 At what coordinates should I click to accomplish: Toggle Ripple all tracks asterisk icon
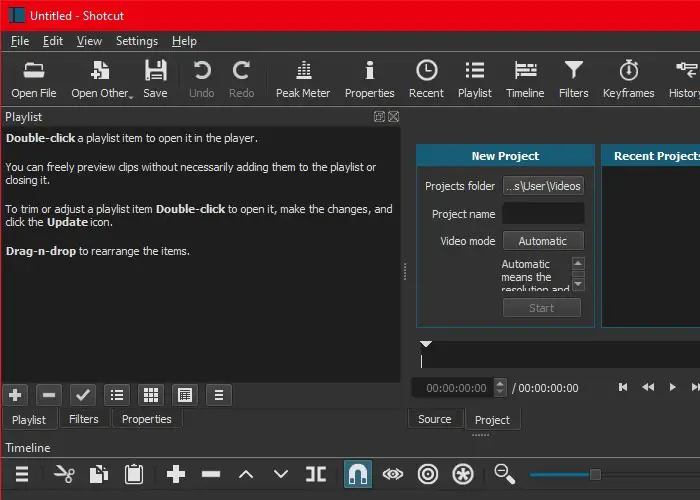(x=462, y=474)
